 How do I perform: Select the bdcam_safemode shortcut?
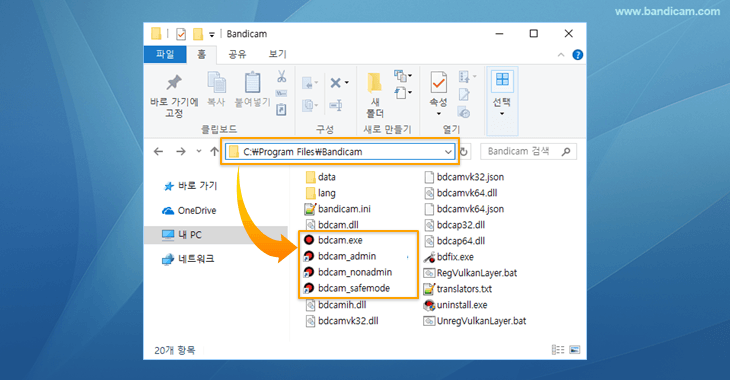[347, 288]
